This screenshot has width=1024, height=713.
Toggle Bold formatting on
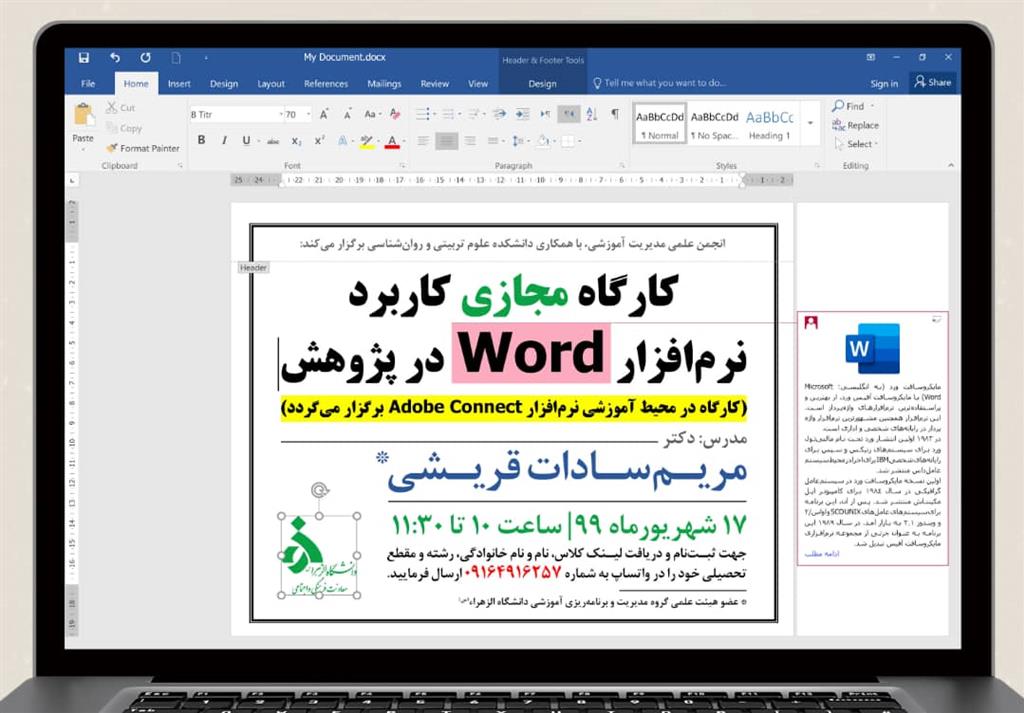tap(201, 140)
